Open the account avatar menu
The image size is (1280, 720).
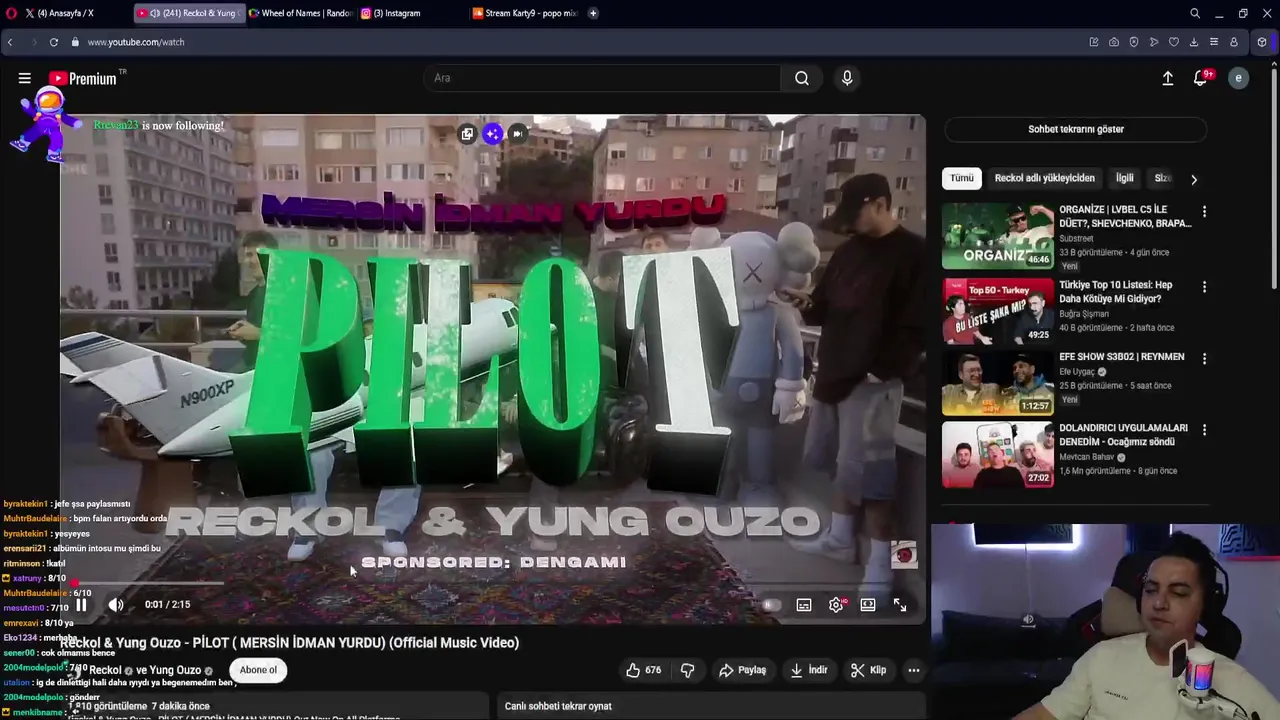point(1238,78)
